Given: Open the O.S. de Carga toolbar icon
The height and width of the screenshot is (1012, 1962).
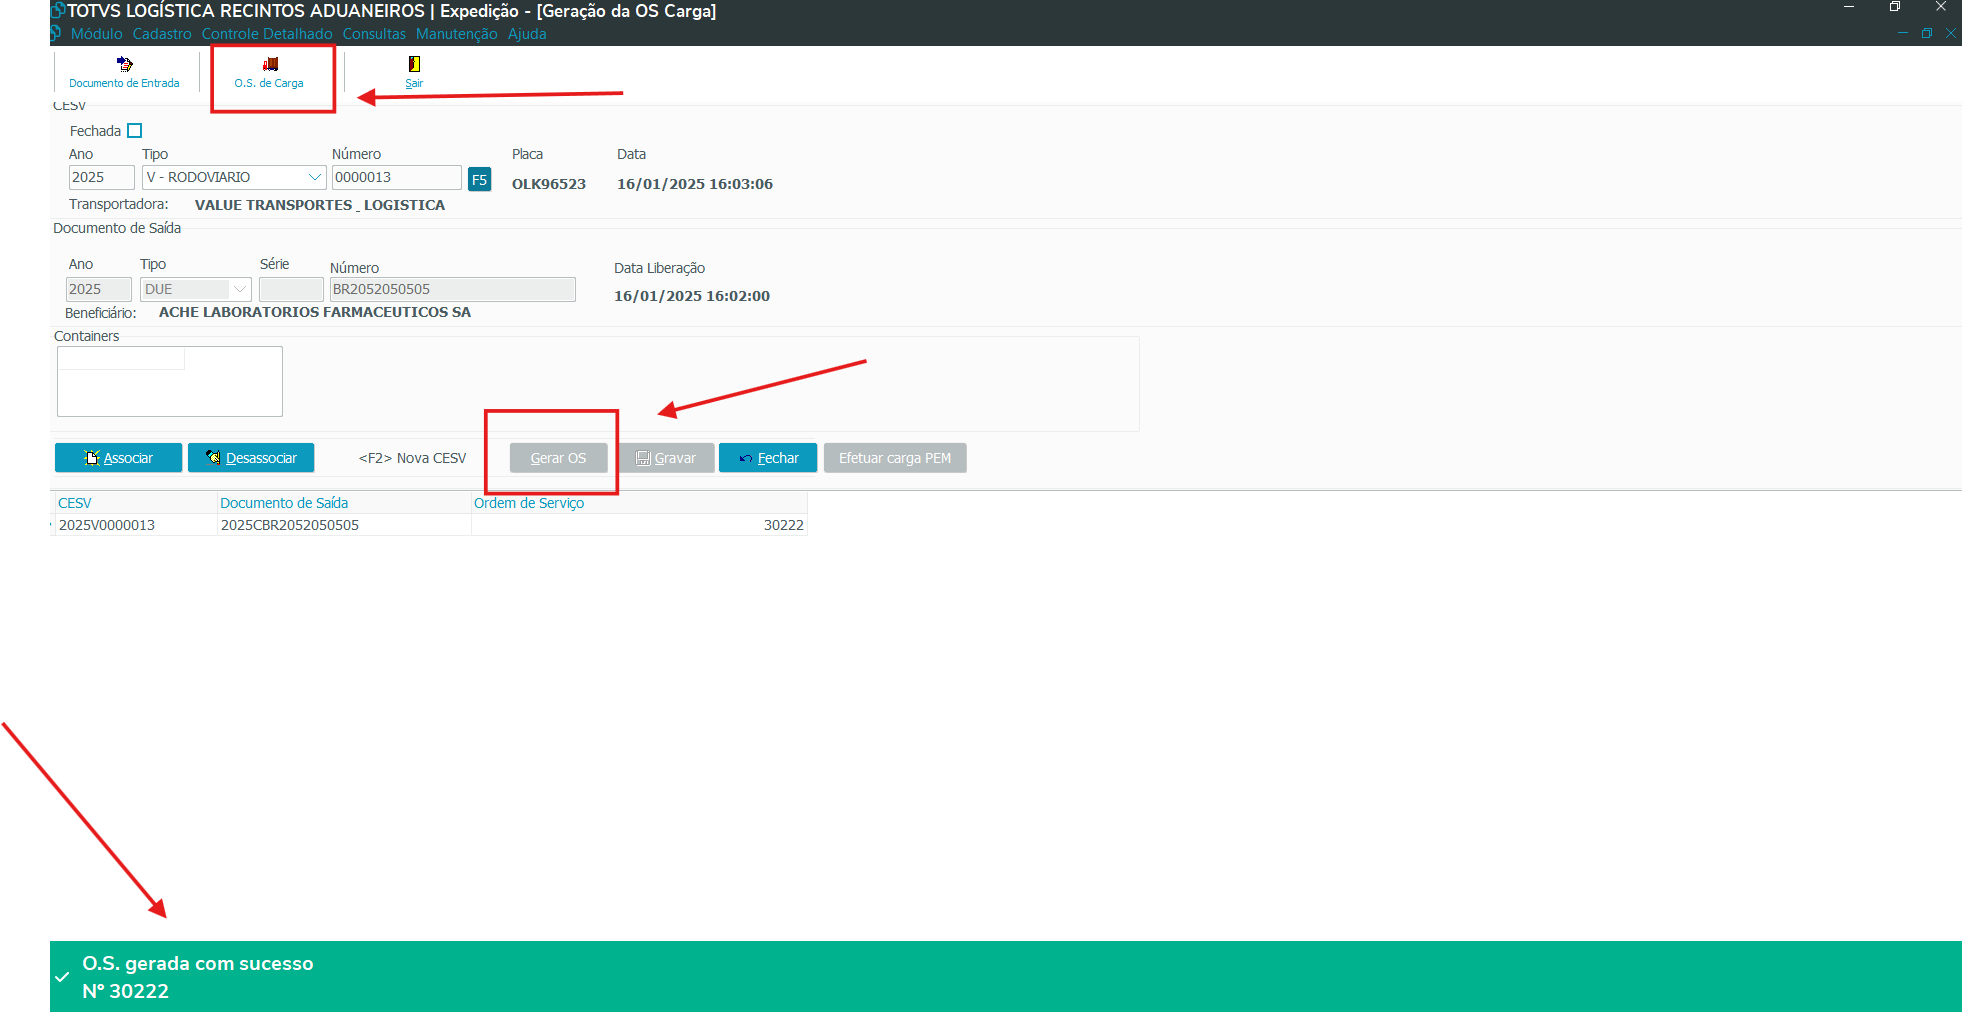Looking at the screenshot, I should (269, 72).
